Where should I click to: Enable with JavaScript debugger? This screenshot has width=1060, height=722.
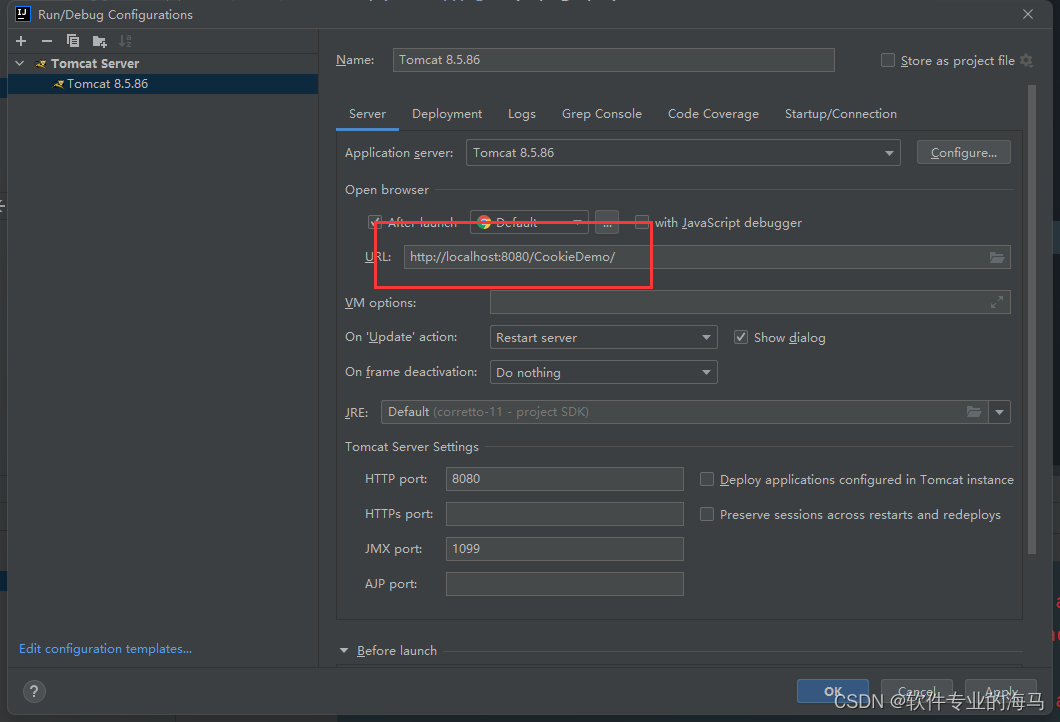642,222
